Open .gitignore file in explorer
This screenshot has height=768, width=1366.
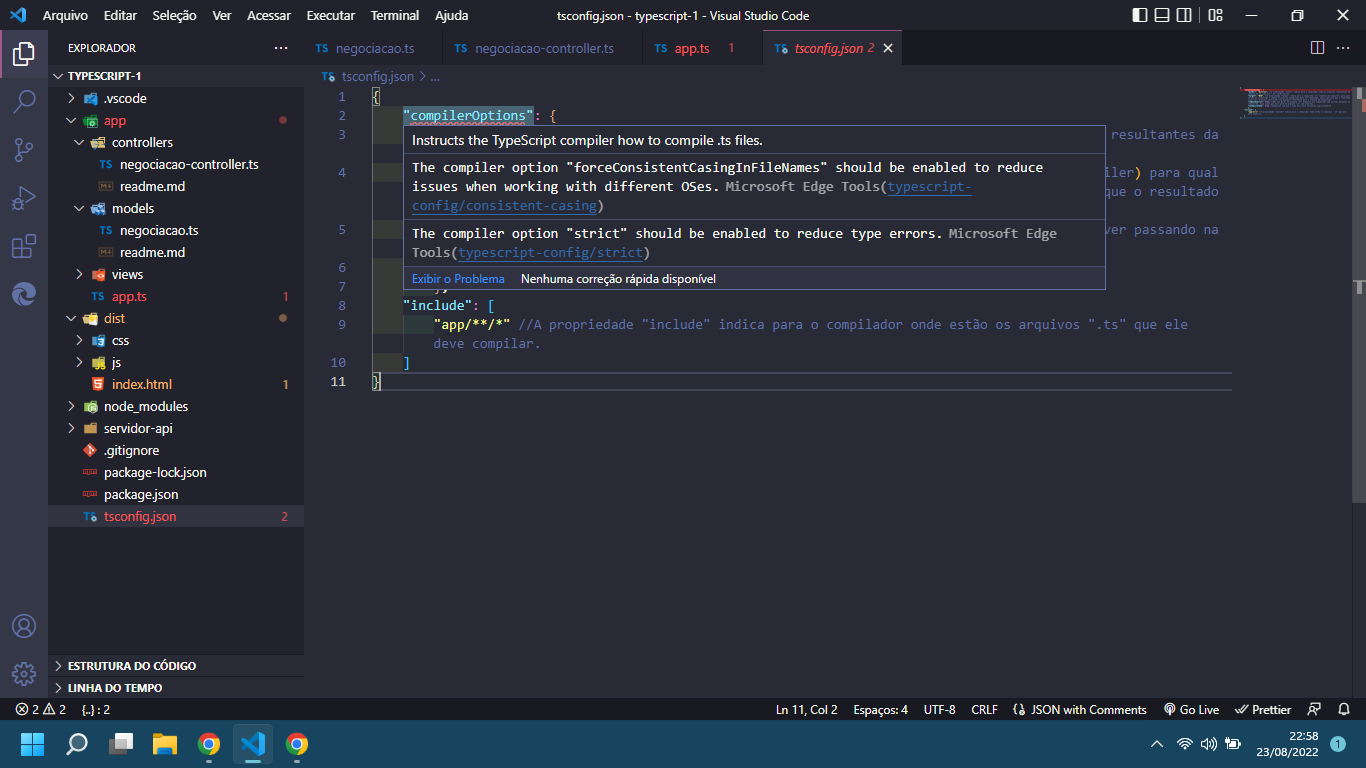(176, 450)
